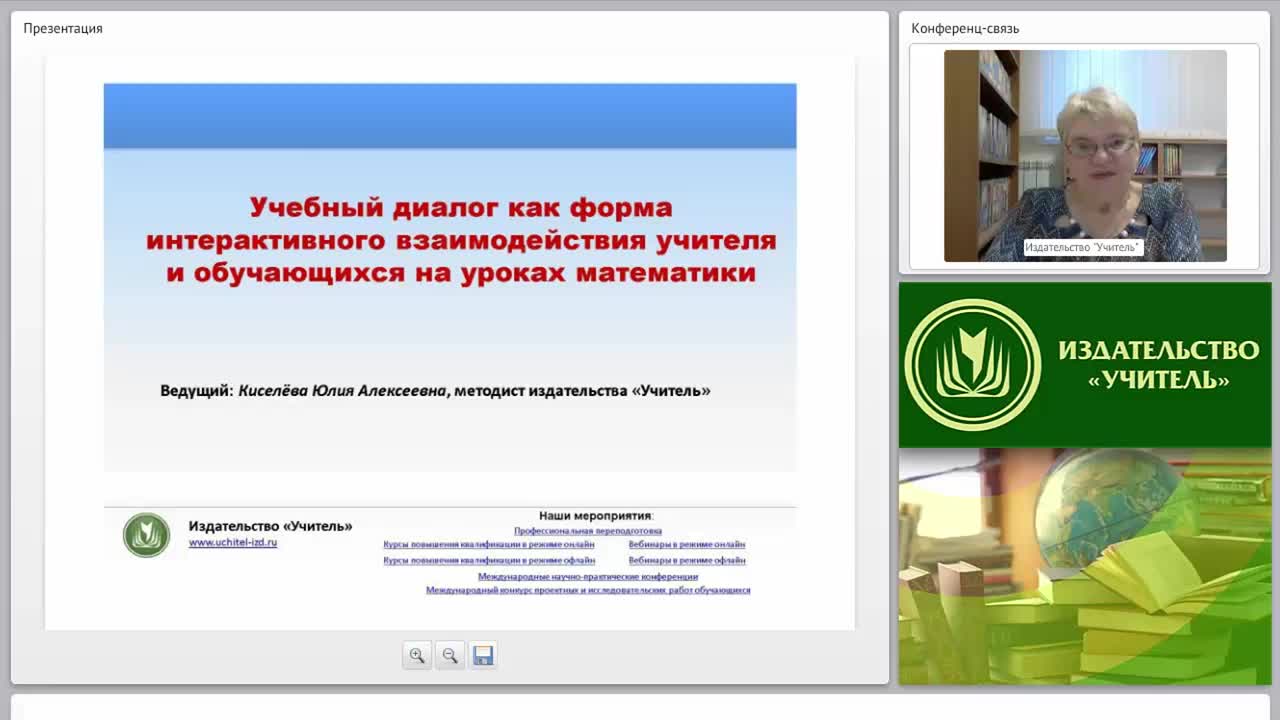Open Вебинары в режиме онлайн link
This screenshot has width=1280, height=720.
687,545
